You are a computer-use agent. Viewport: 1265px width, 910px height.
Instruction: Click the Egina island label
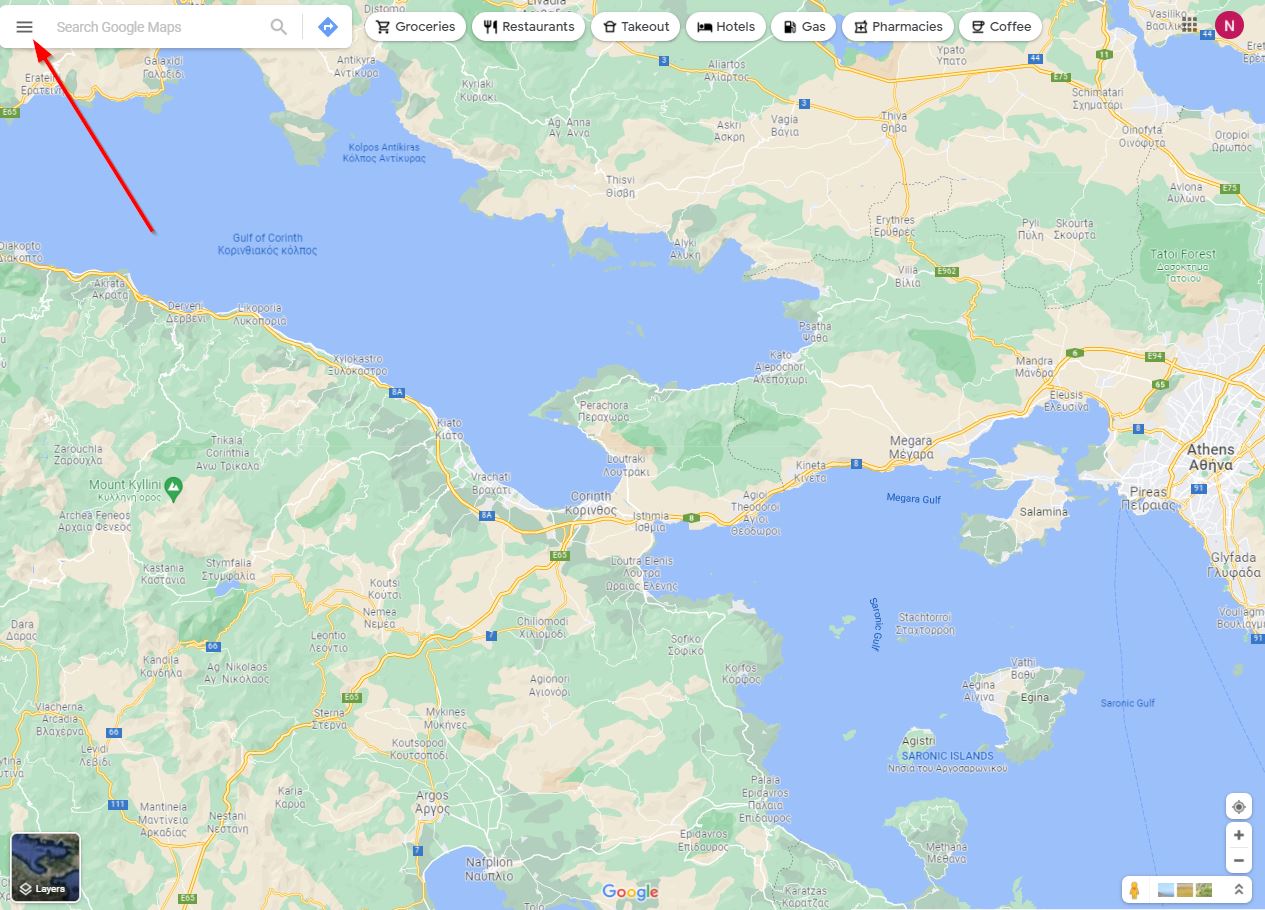coord(1035,697)
